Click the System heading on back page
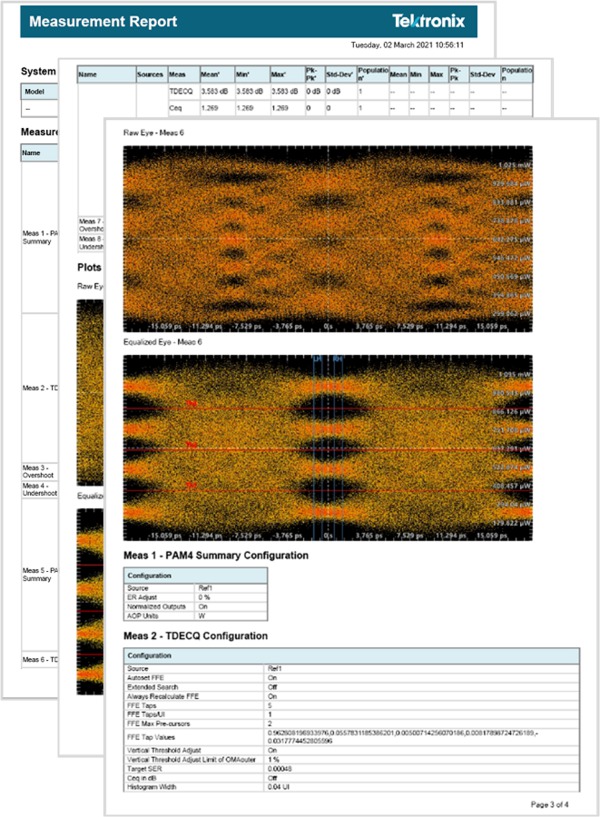Viewport: 600px width, 817px height. tap(38, 71)
